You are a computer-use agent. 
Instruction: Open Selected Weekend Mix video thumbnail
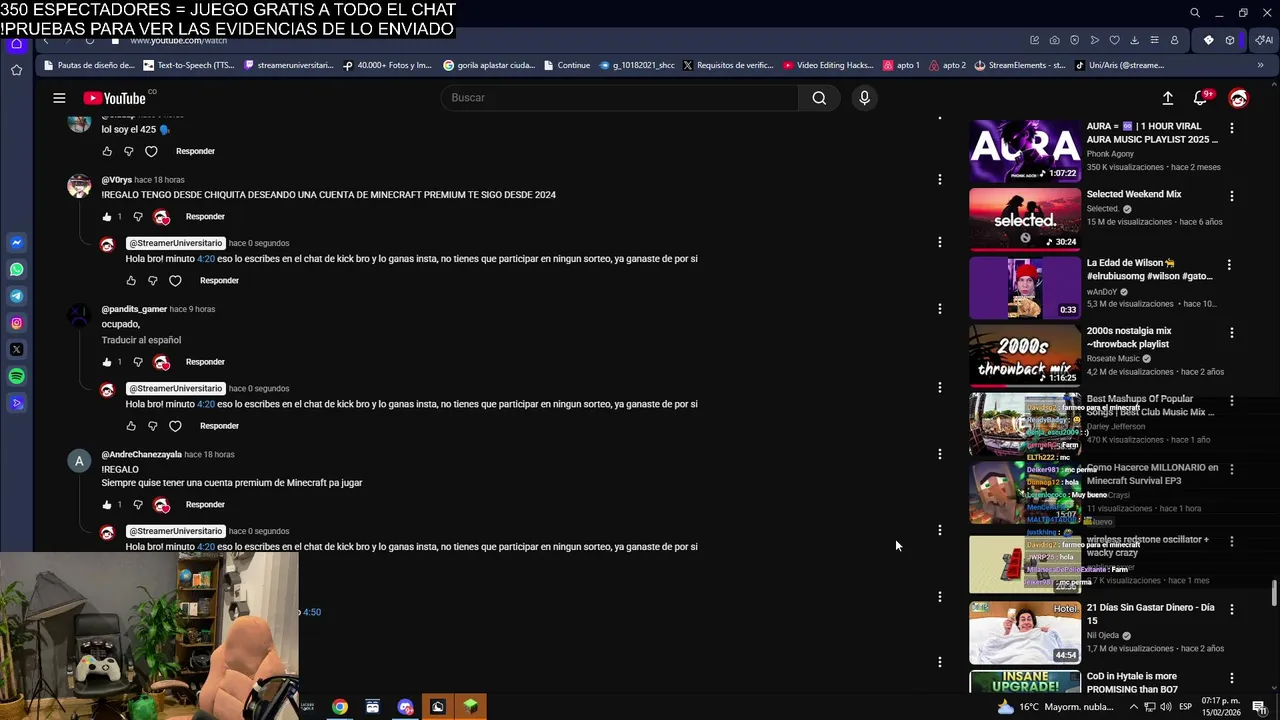coord(1025,219)
